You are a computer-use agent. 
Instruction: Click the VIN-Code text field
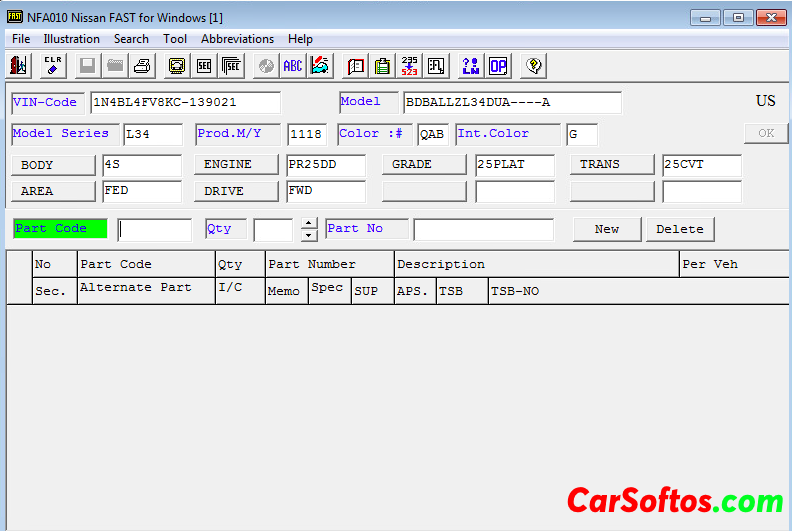(185, 103)
